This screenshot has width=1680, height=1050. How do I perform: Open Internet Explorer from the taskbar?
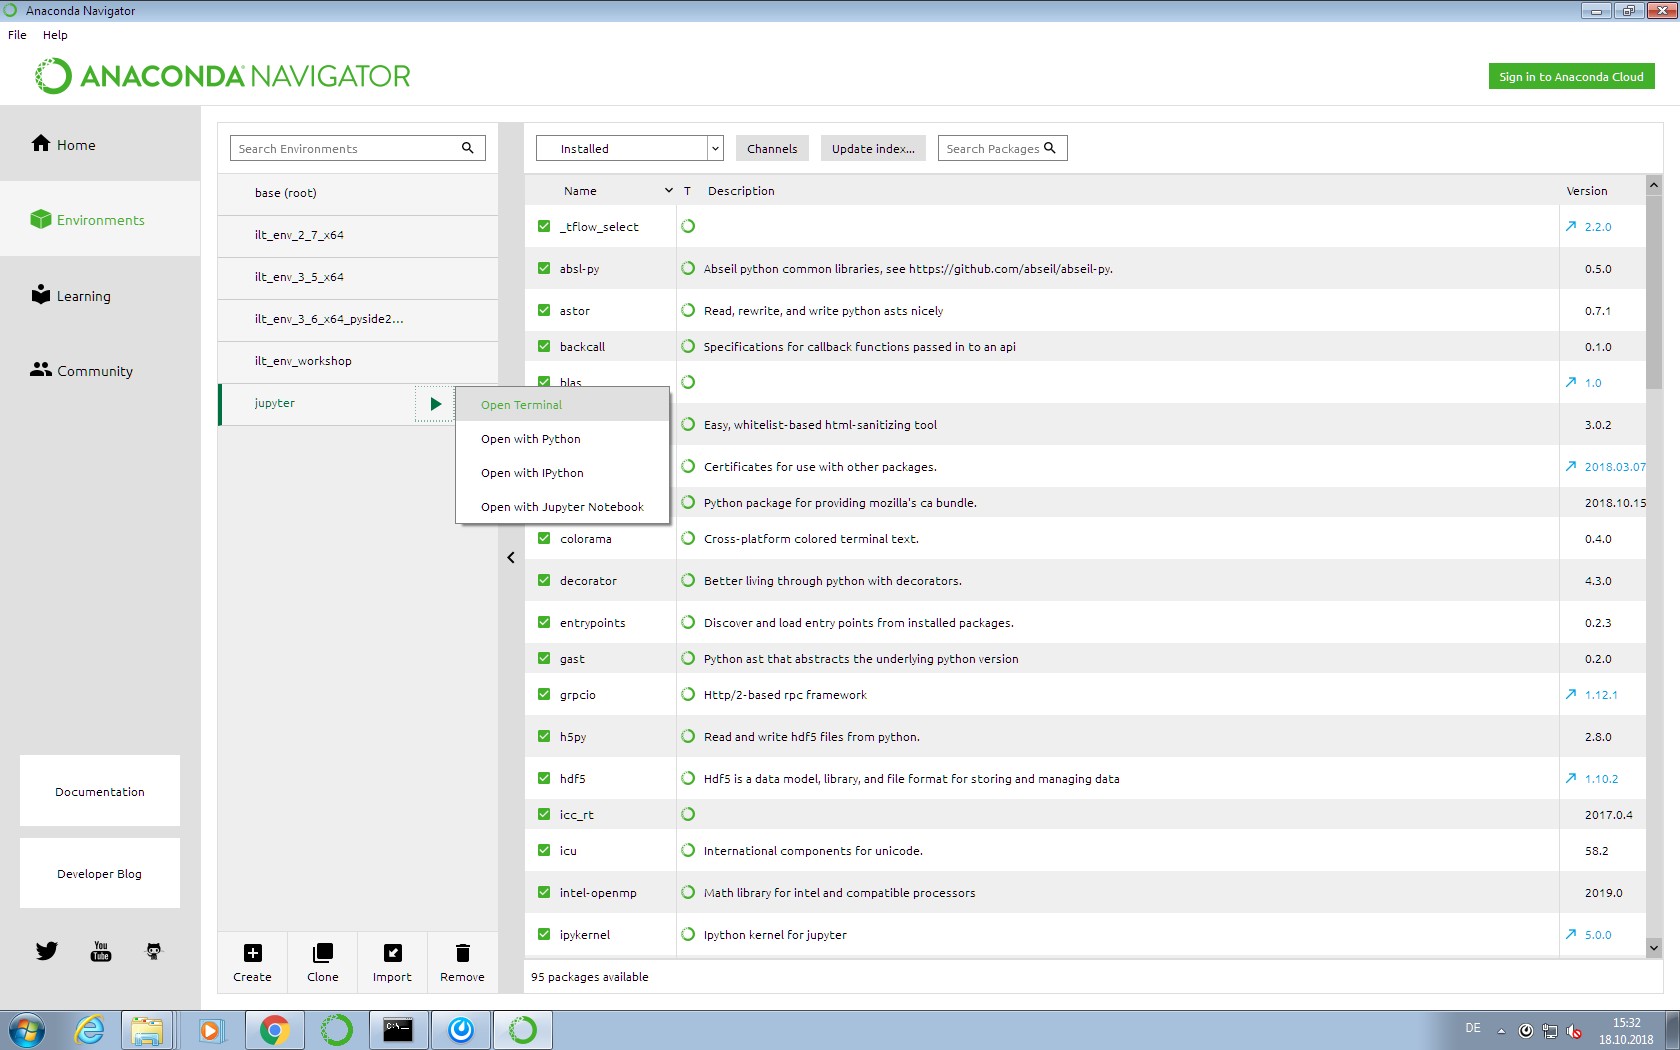tap(89, 1030)
